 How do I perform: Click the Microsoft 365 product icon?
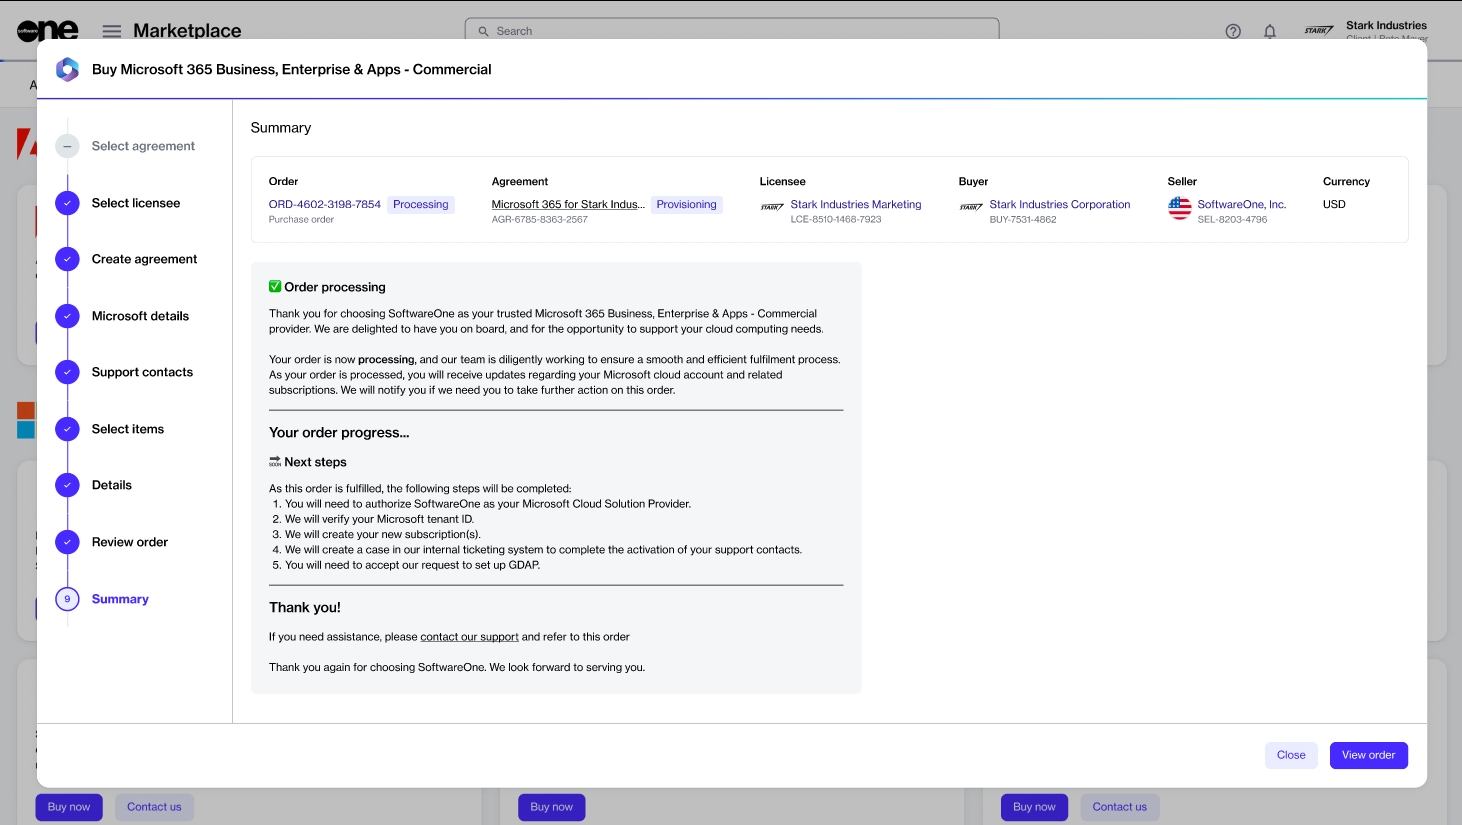[x=67, y=69]
